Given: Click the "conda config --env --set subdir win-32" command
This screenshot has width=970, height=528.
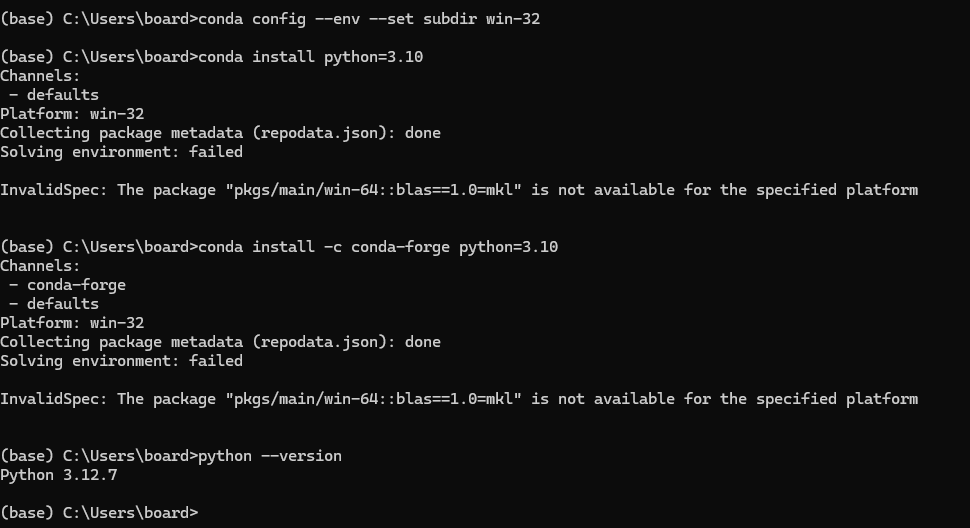Looking at the screenshot, I should [369, 19].
